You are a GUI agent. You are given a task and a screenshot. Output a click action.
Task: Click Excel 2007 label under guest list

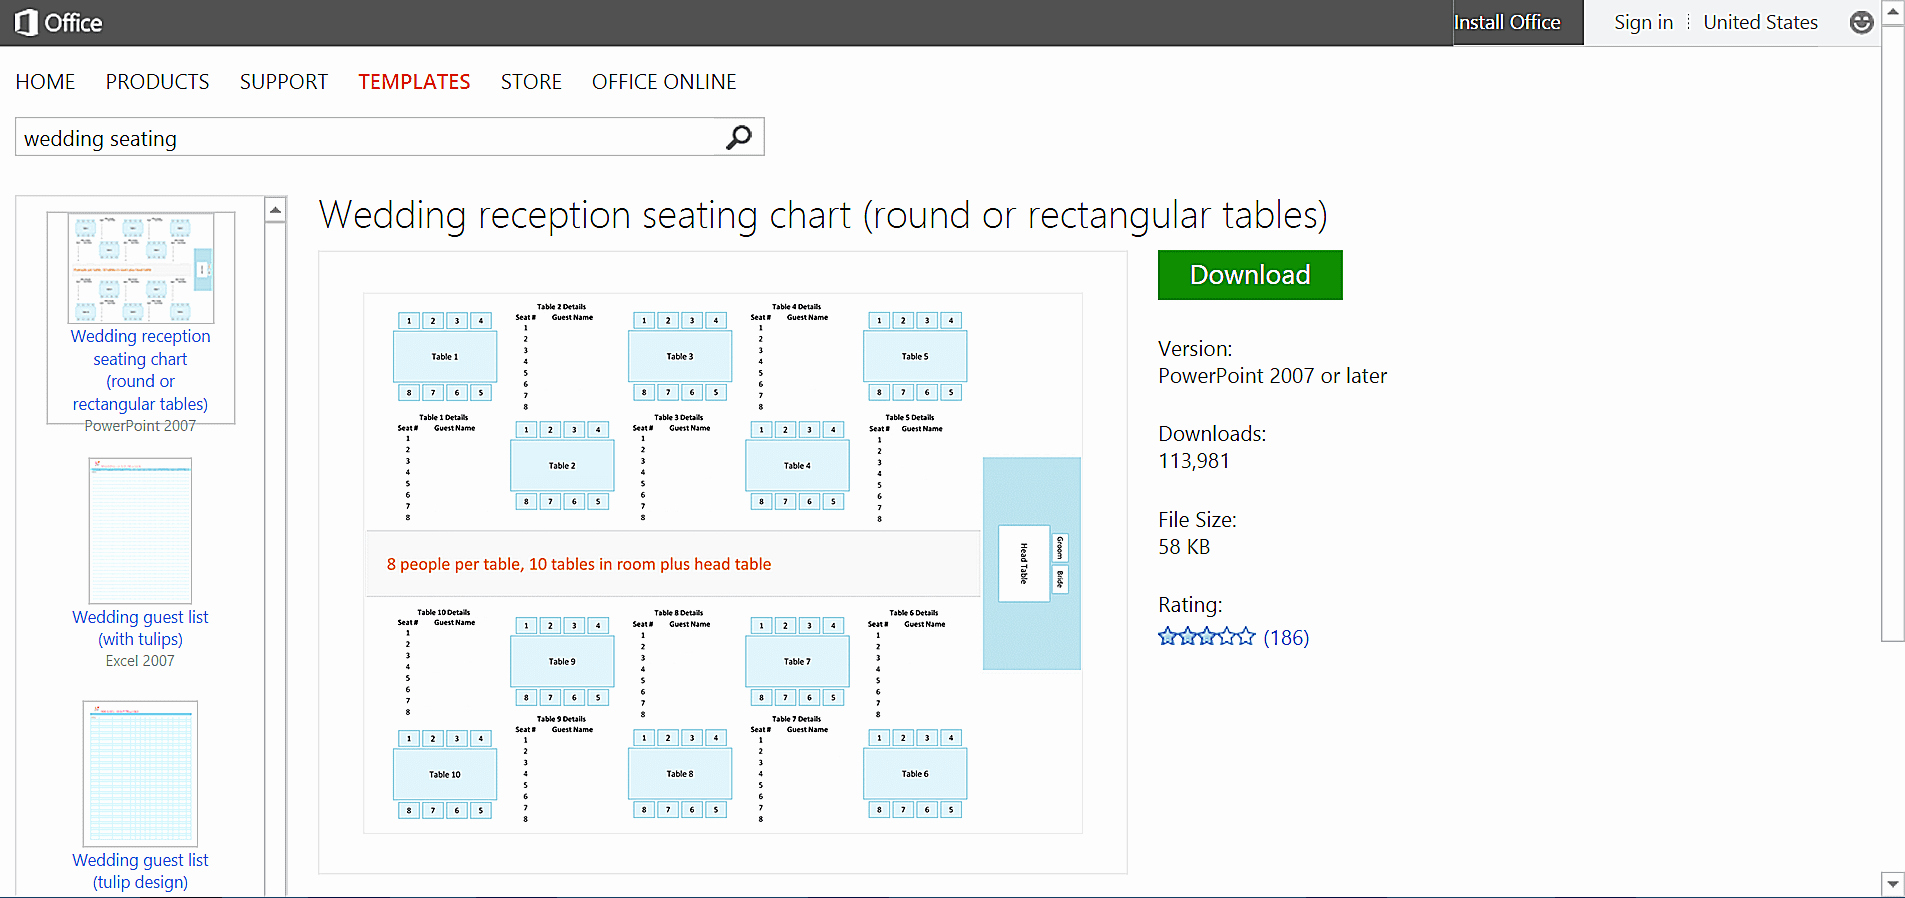pyautogui.click(x=140, y=661)
